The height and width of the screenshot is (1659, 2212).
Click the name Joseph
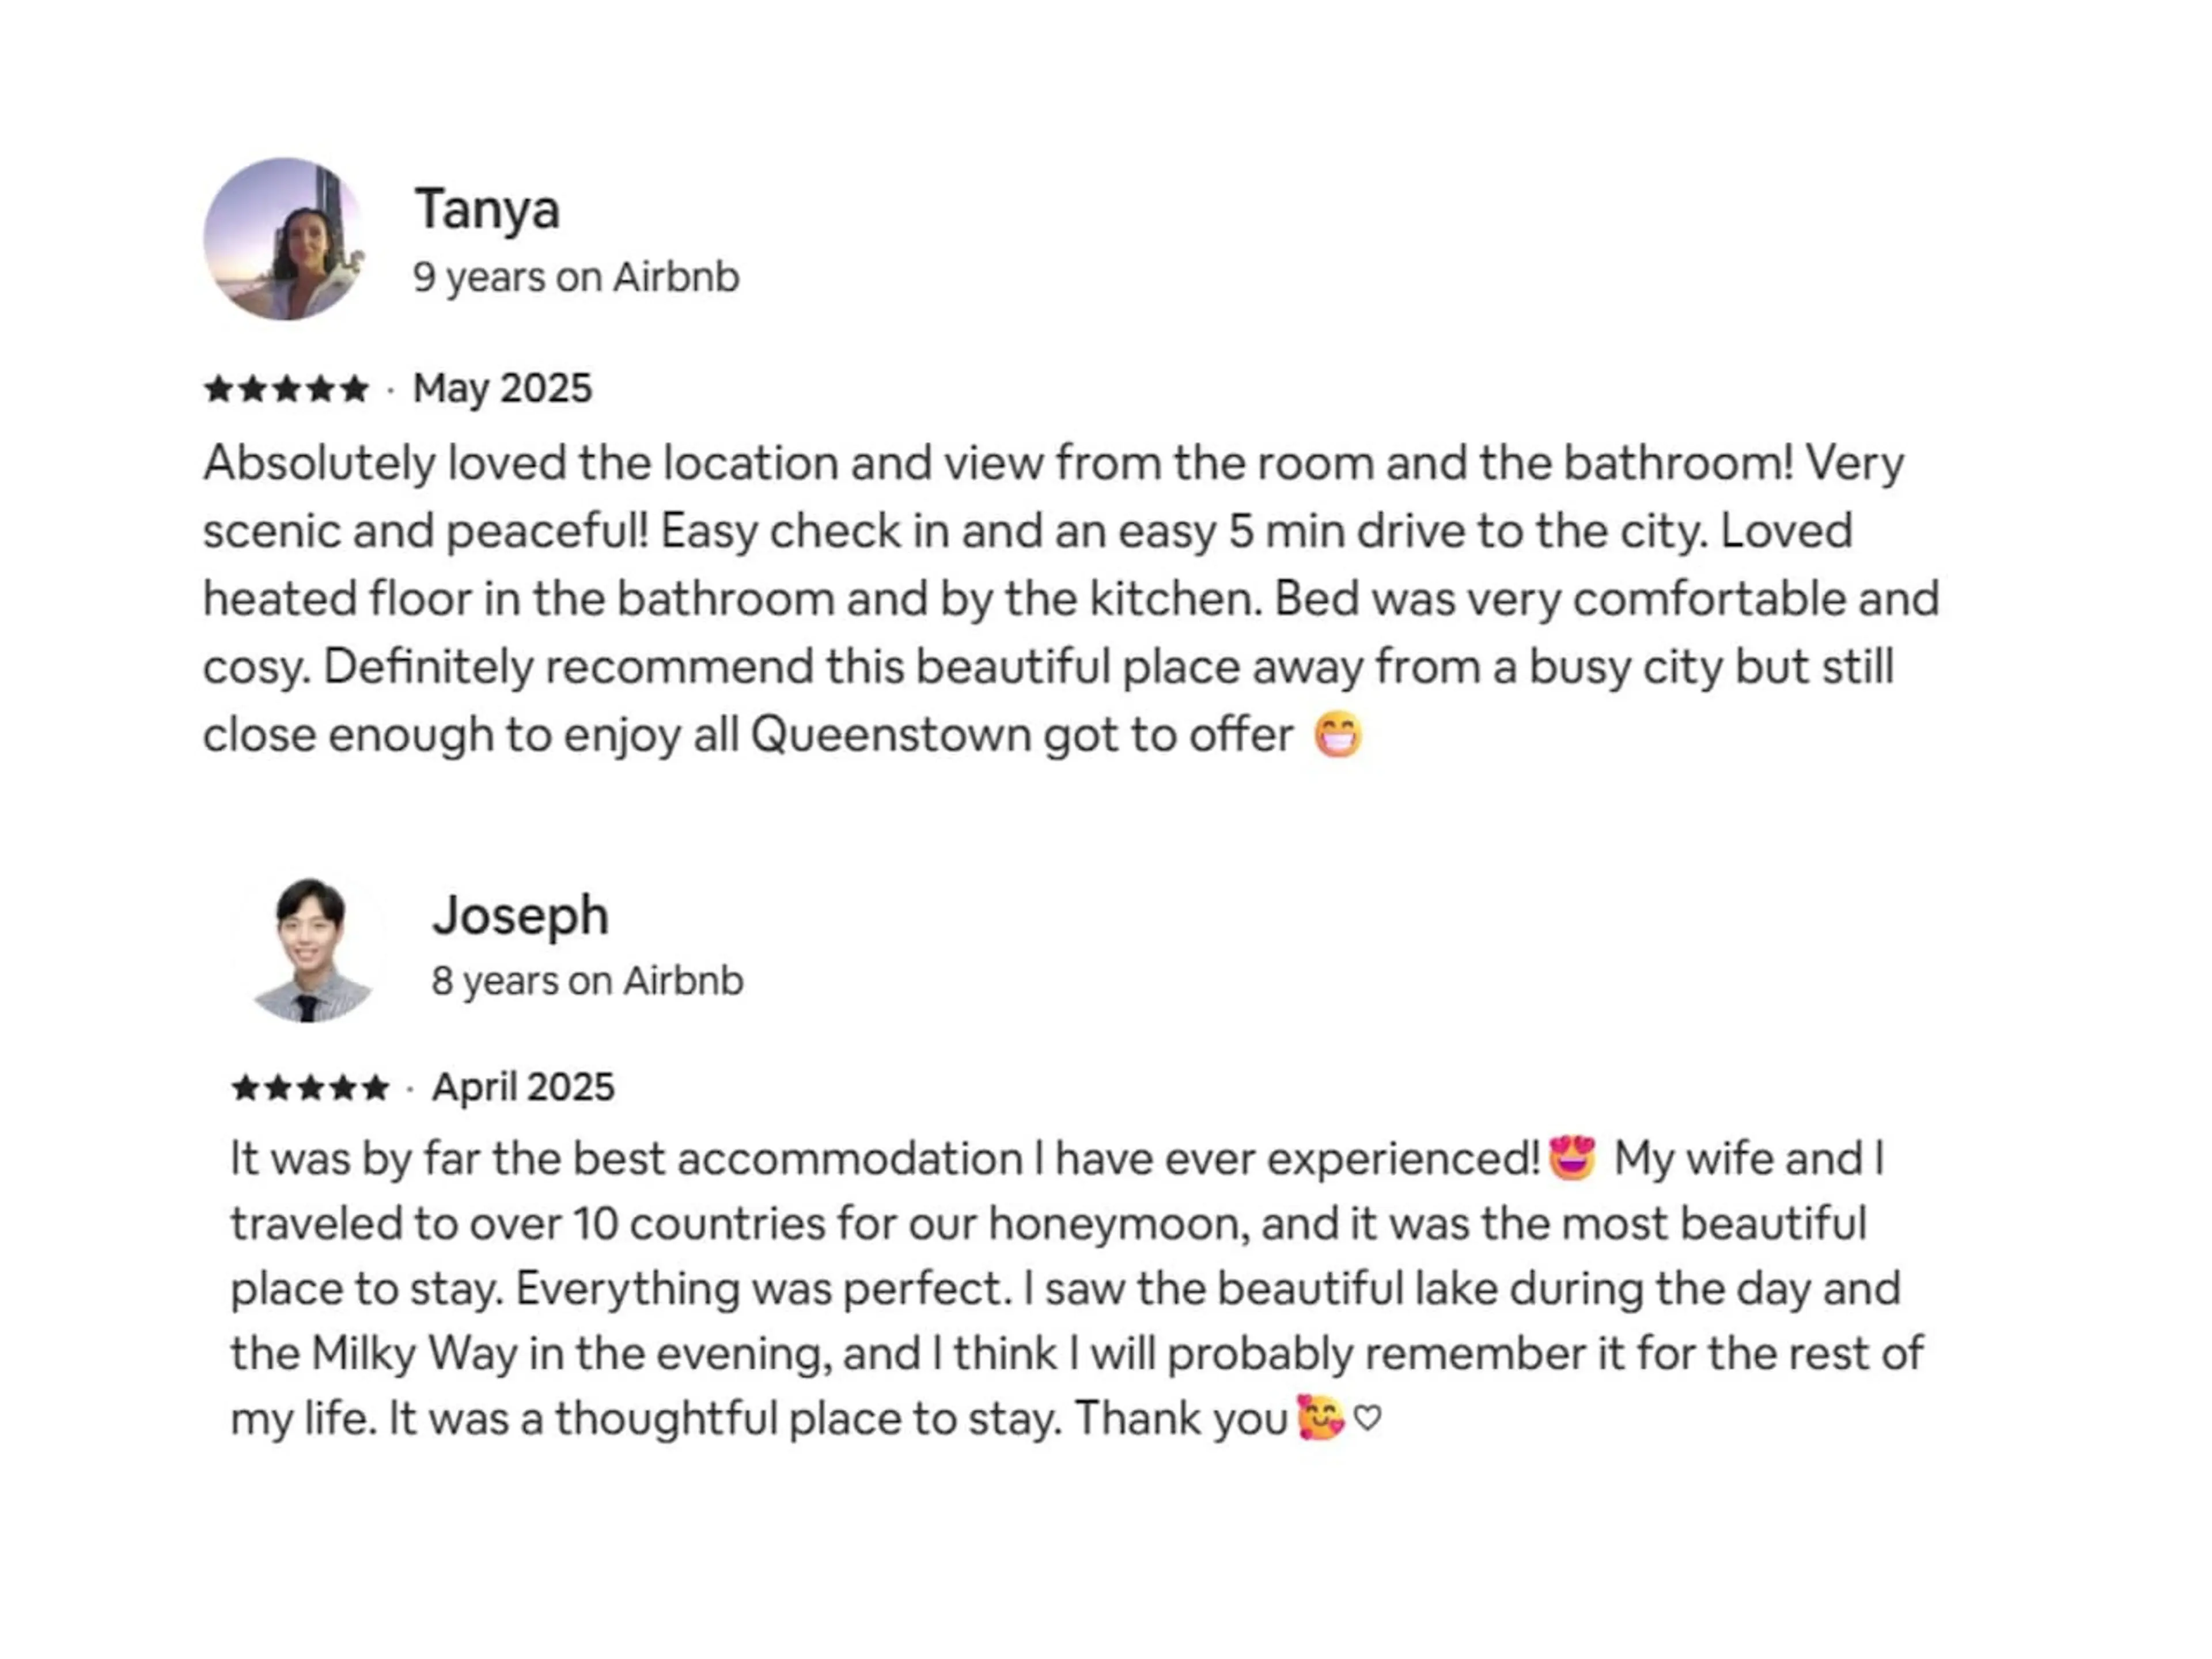520,915
